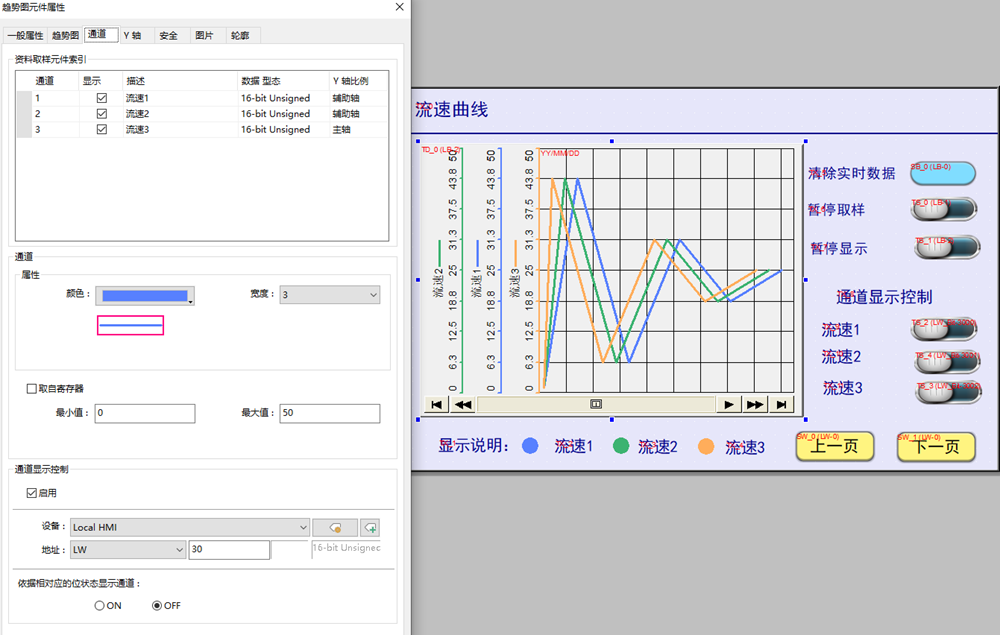The image size is (1000, 635).
Task: Enable the 取自寄存器 checkbox
Action: [32, 389]
